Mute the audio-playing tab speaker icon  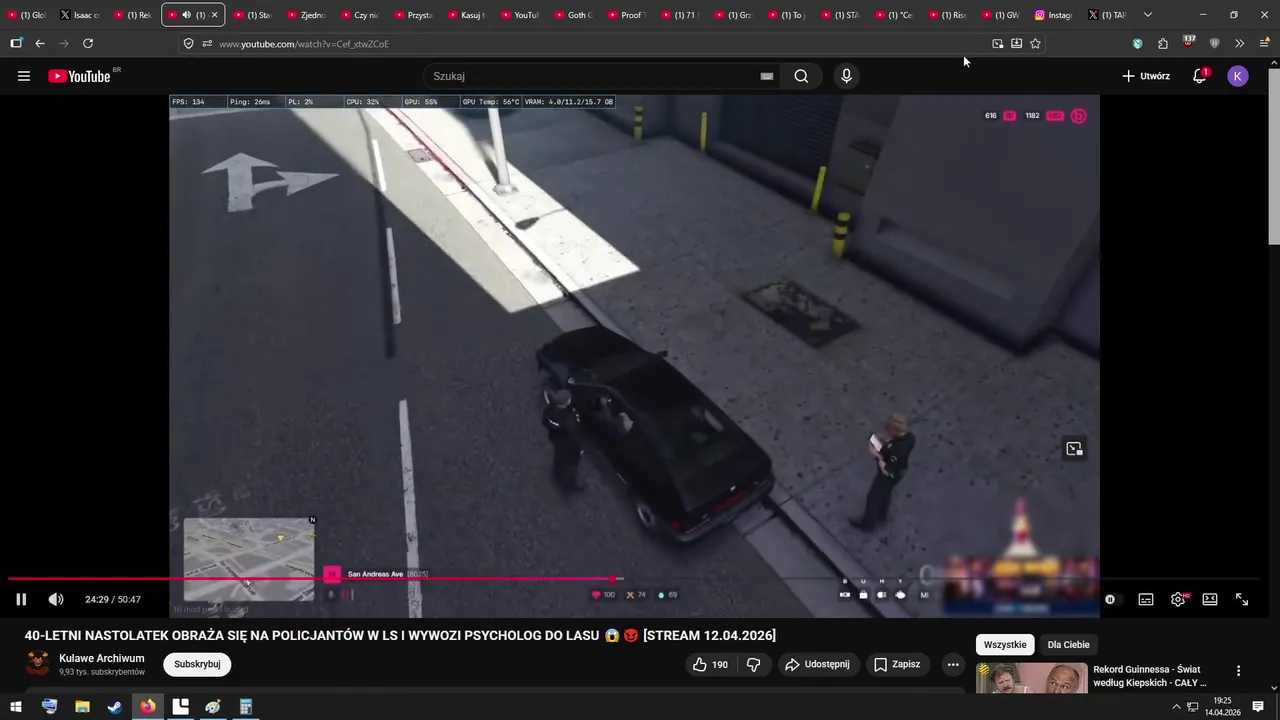click(x=186, y=15)
